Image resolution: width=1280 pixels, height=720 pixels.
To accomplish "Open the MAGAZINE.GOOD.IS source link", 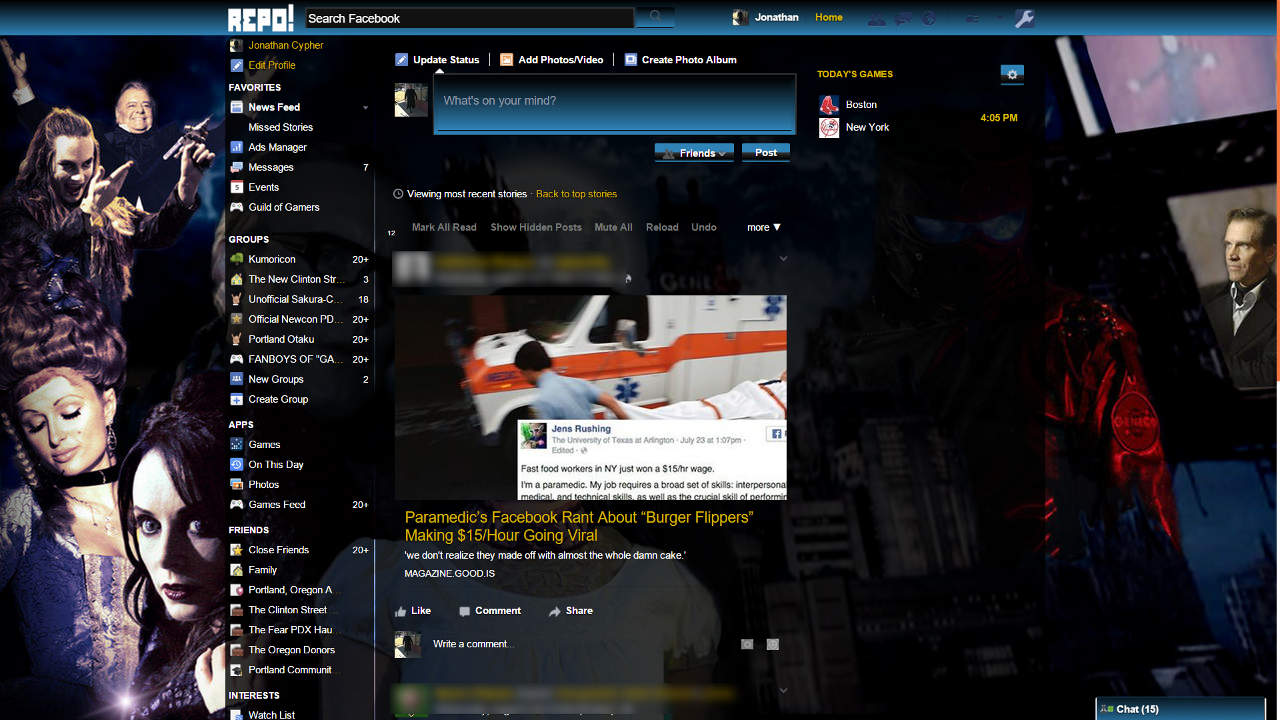I will pos(450,574).
